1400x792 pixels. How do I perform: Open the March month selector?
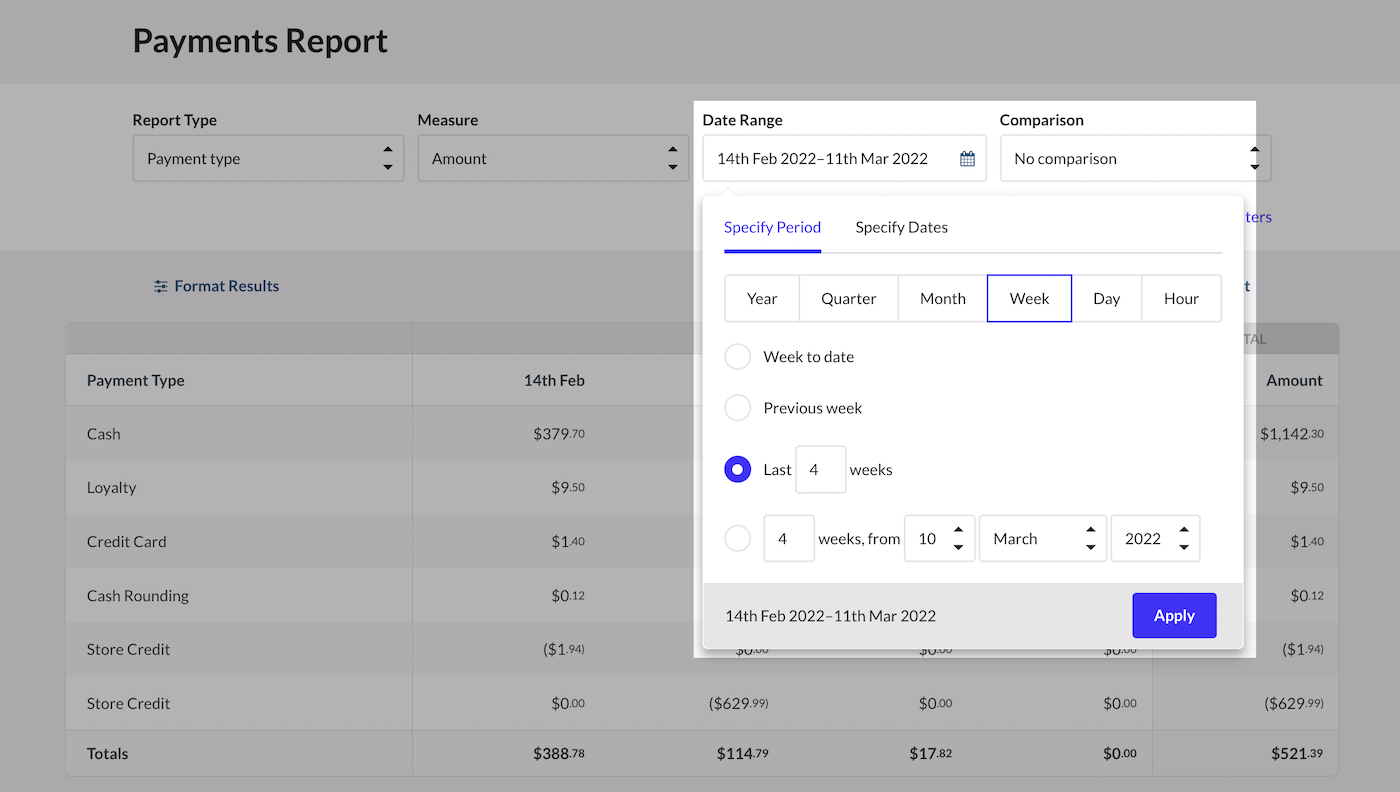tap(1043, 539)
